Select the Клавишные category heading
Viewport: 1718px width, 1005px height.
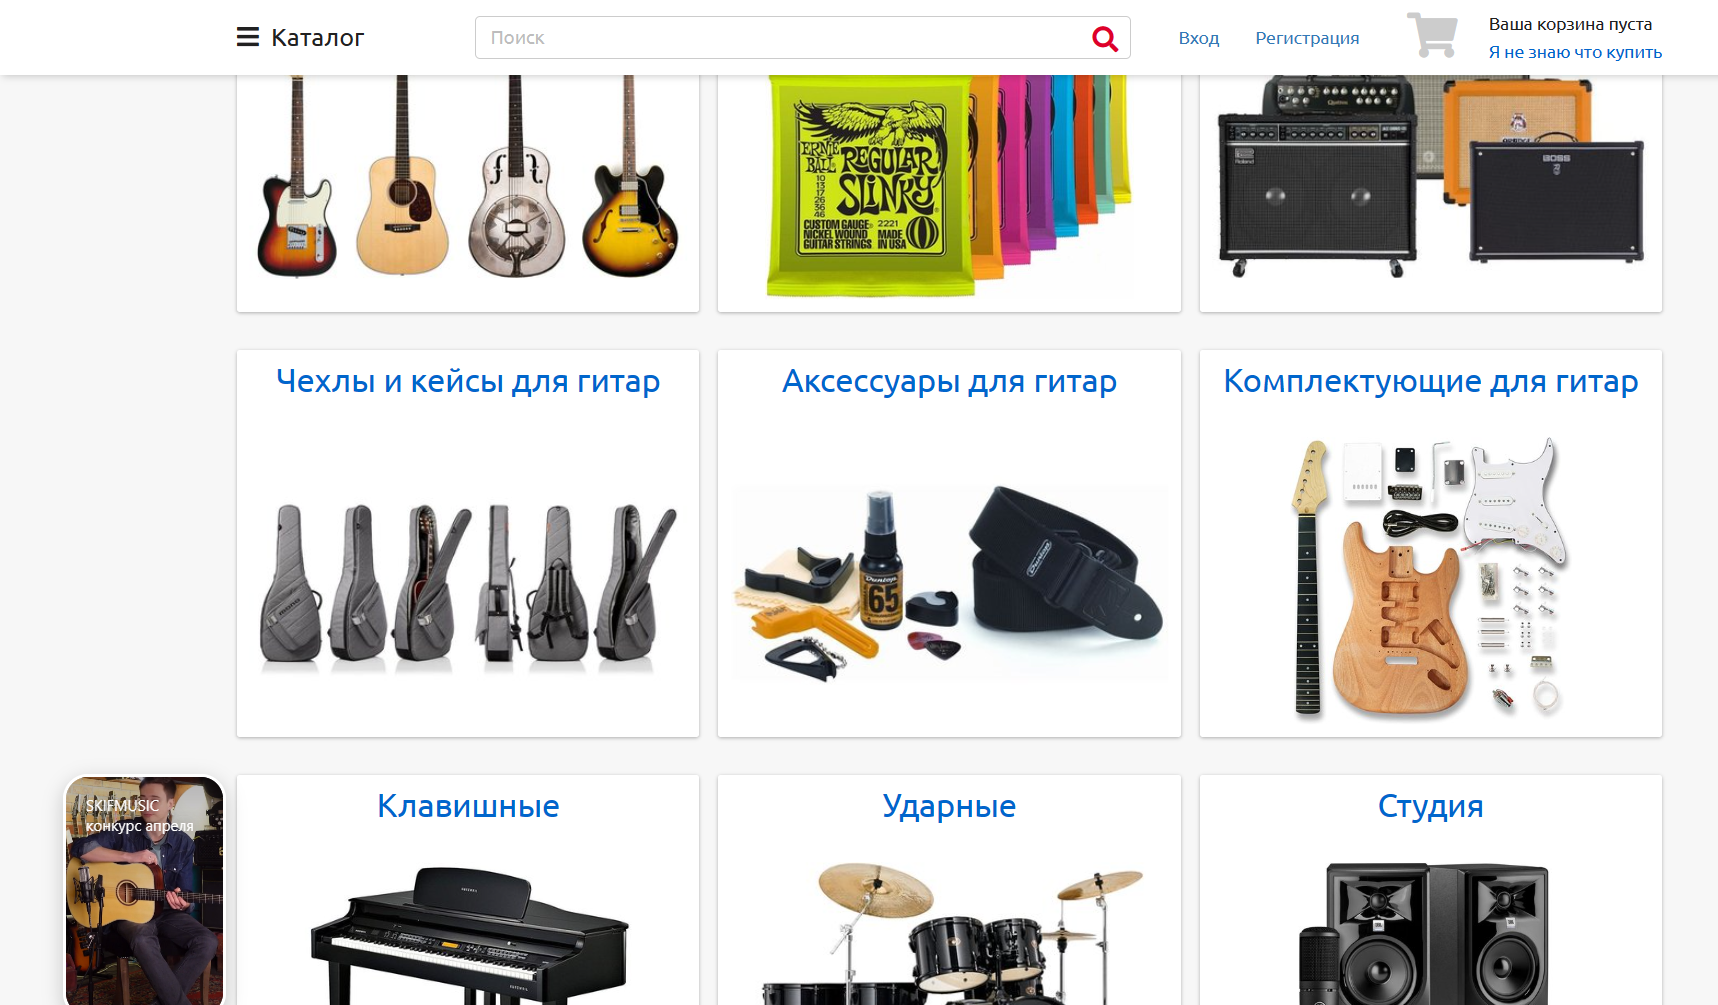(x=468, y=806)
